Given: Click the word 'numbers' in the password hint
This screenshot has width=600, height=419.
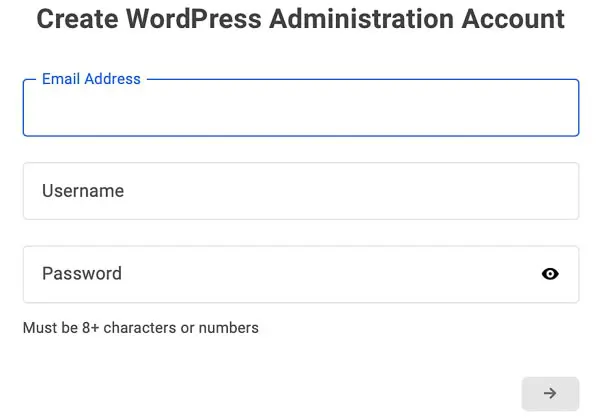Looking at the screenshot, I should [x=229, y=328].
